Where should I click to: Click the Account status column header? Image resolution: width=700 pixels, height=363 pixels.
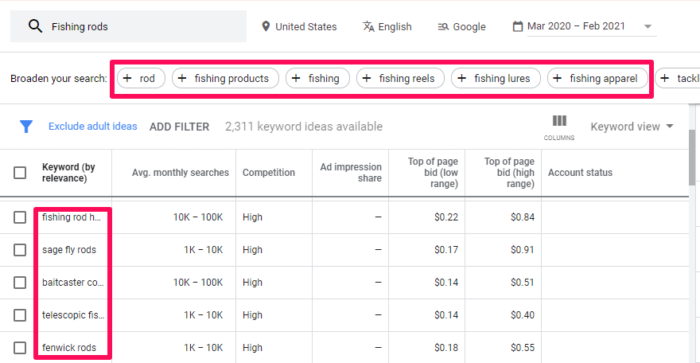(x=580, y=172)
